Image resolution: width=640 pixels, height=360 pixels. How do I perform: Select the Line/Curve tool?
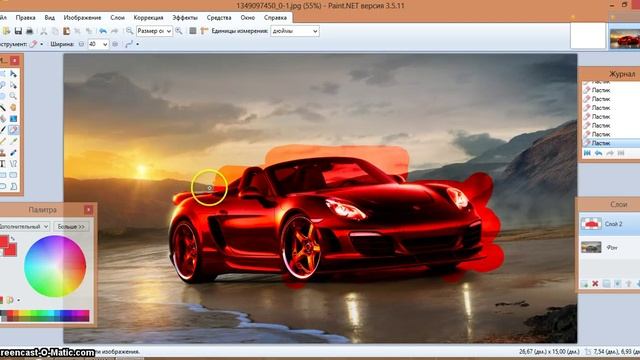[13, 164]
